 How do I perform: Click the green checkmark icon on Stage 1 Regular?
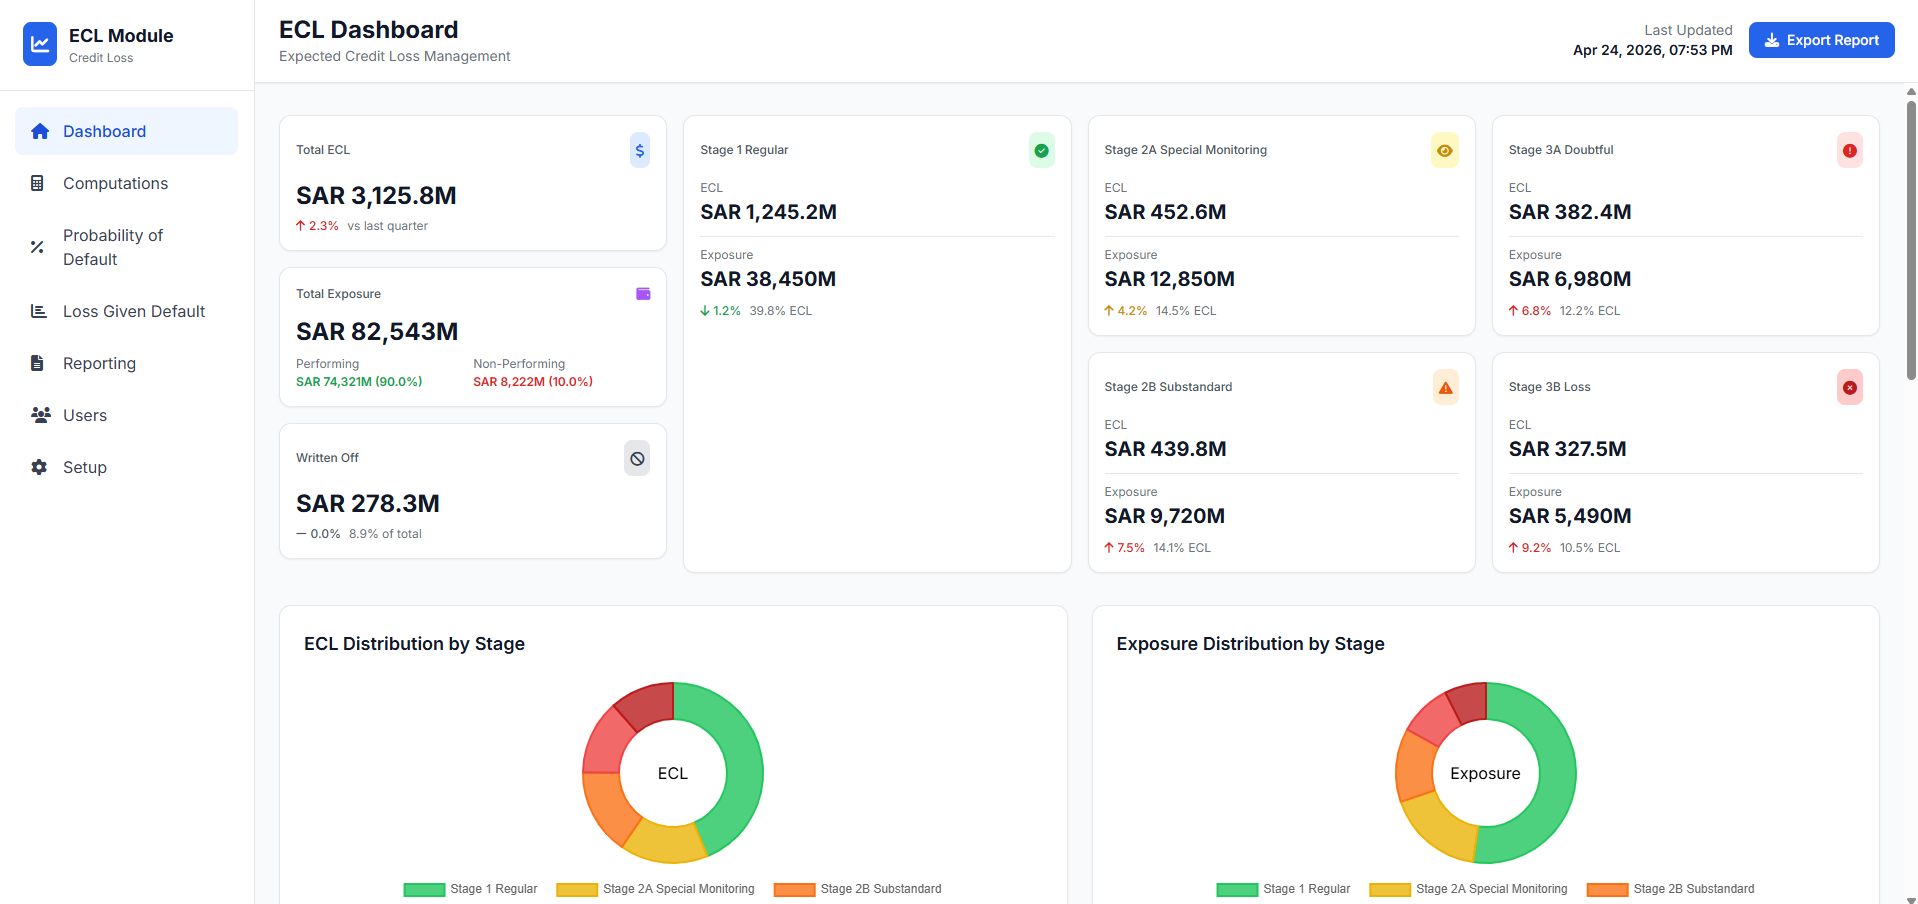click(1041, 151)
